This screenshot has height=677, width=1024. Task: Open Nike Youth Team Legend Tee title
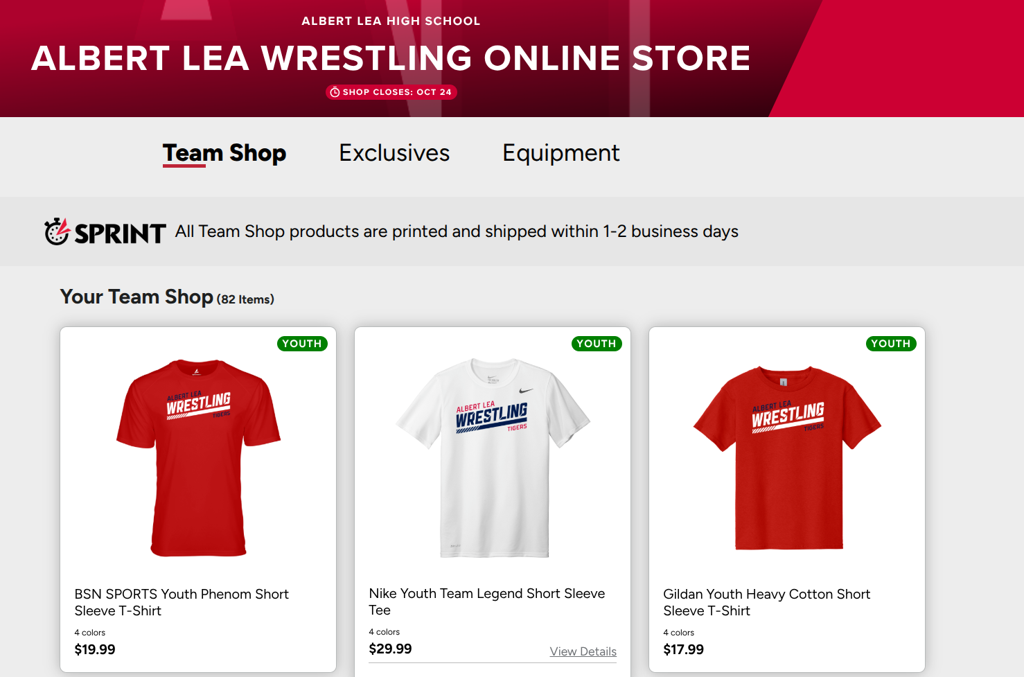[x=486, y=601]
